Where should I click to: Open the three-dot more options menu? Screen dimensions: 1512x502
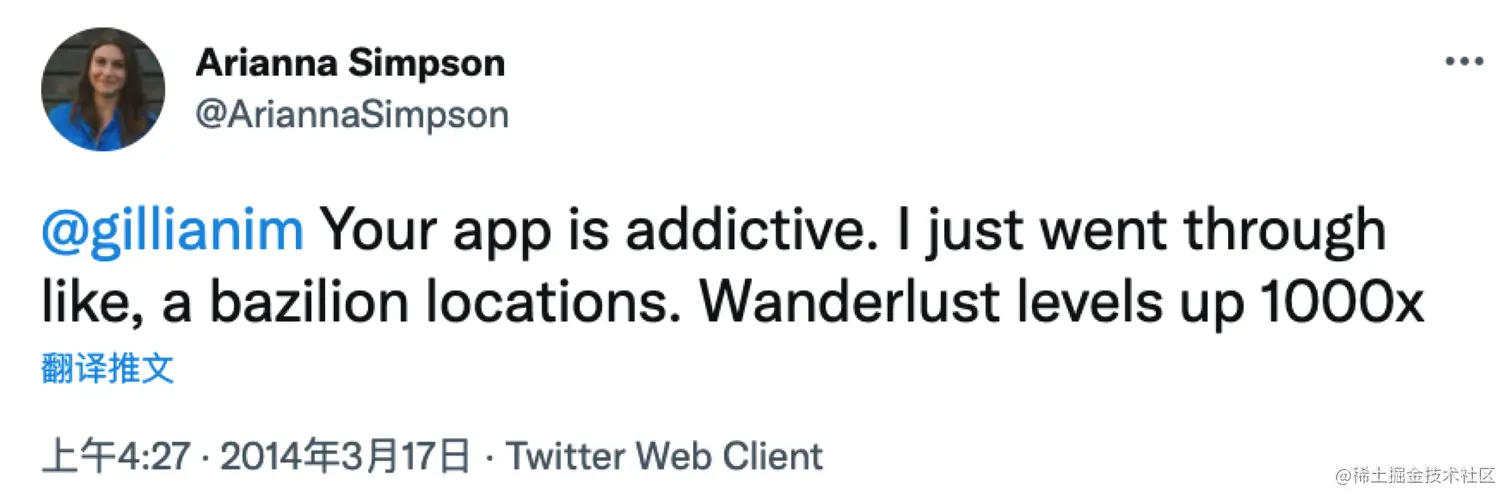click(1465, 62)
